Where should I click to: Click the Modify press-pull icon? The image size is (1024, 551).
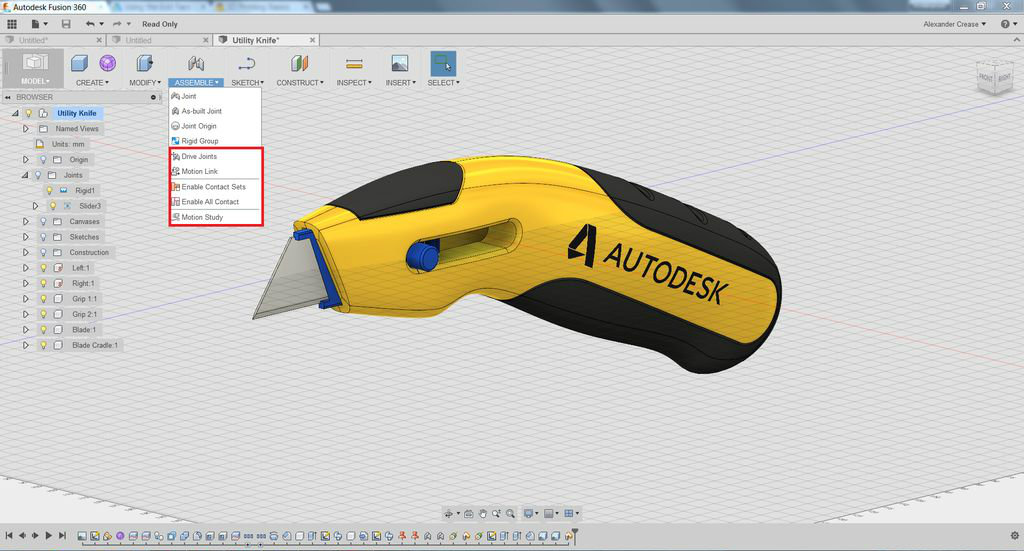pyautogui.click(x=144, y=63)
